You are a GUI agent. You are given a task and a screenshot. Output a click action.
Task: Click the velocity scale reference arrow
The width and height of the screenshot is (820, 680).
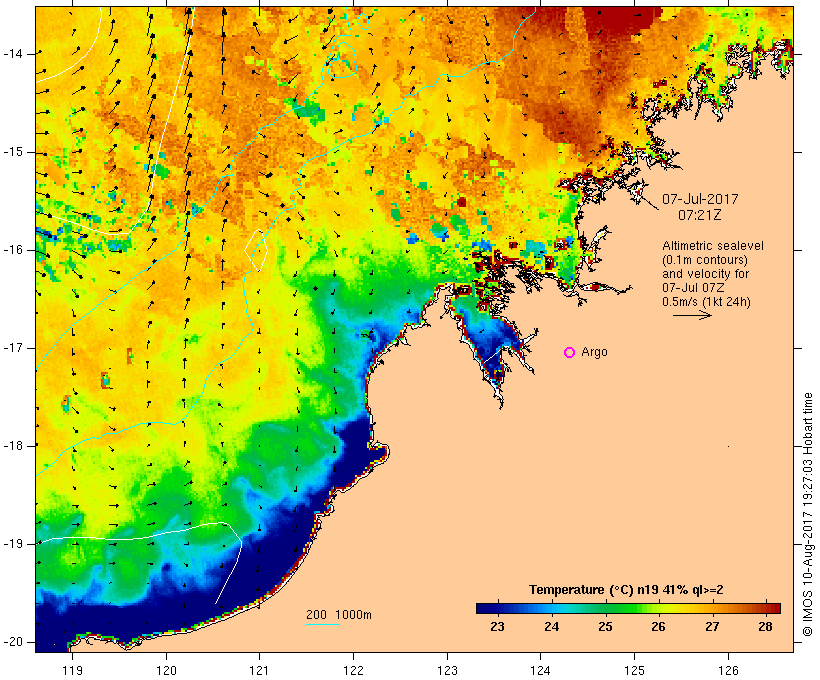point(692,315)
